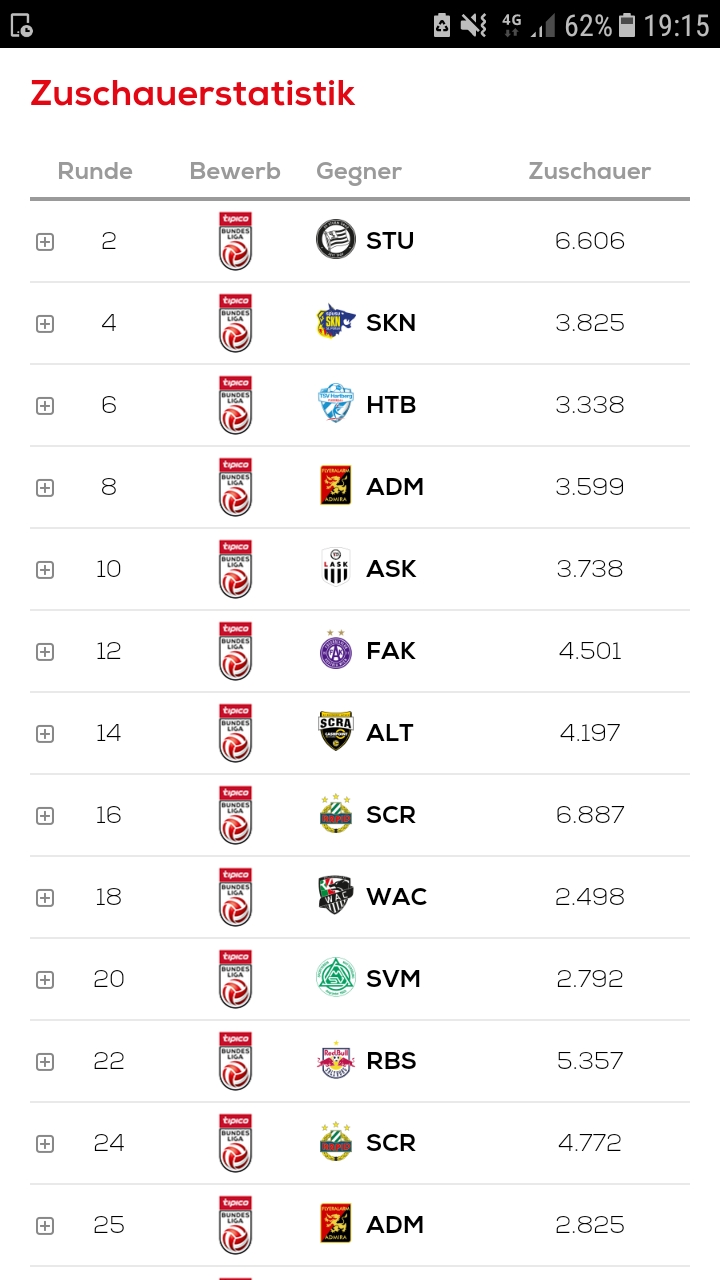
Task: Expand the round 16 SCR row
Action: coord(45,816)
